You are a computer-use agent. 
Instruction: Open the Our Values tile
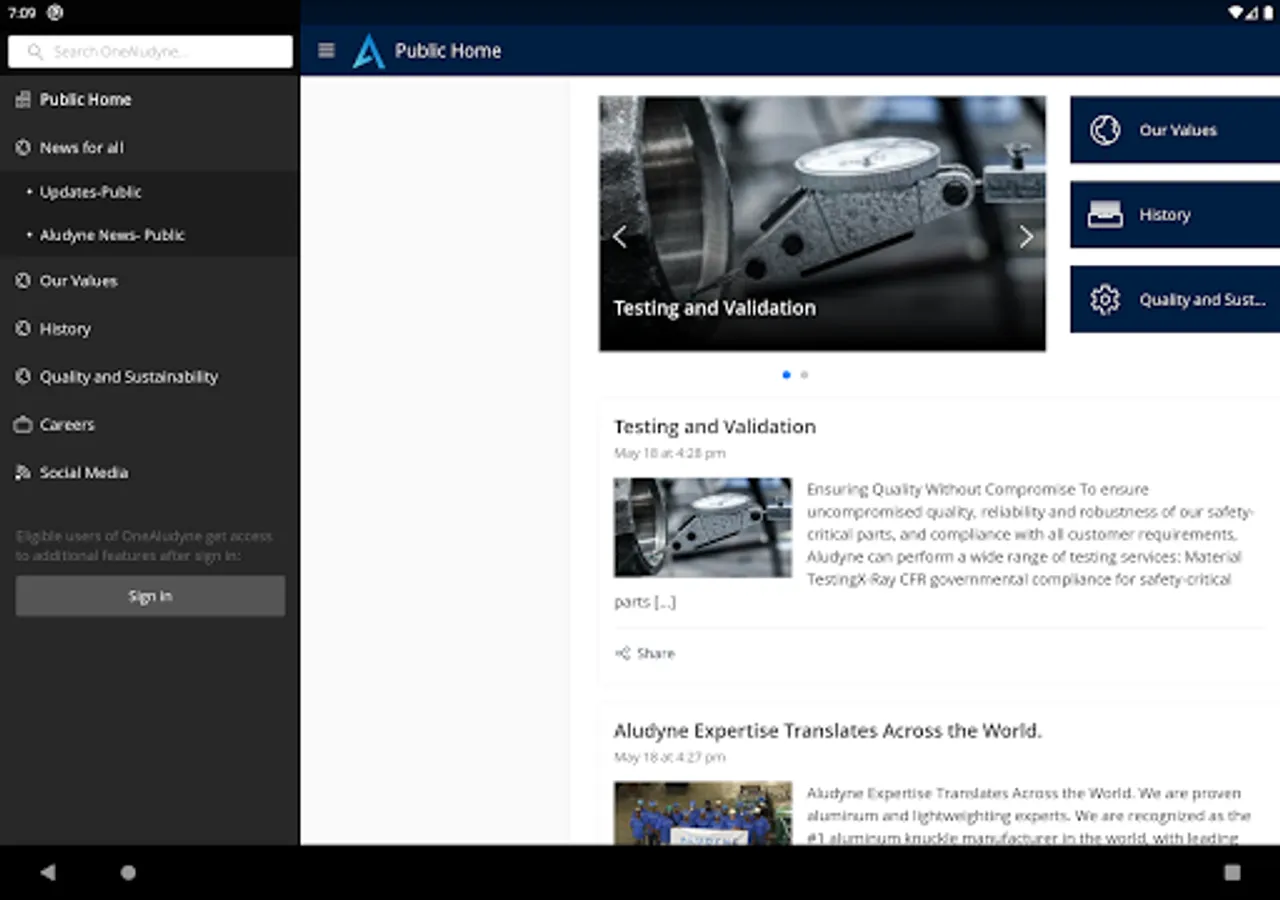[1175, 130]
